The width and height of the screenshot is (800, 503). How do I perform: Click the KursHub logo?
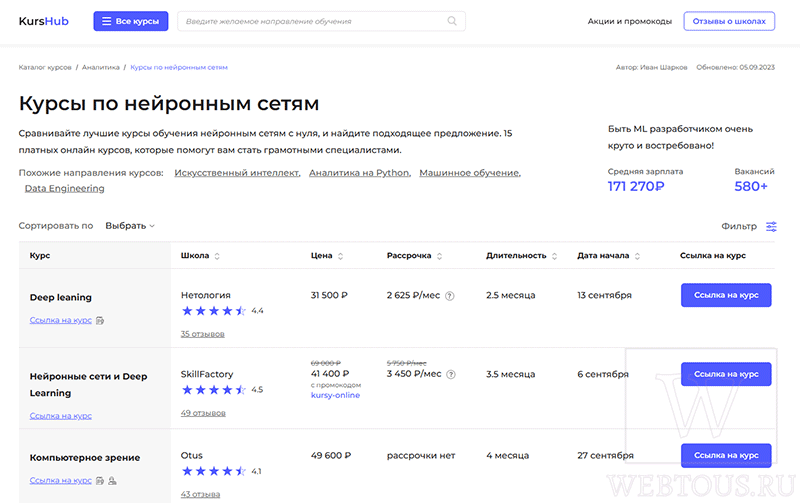point(43,21)
